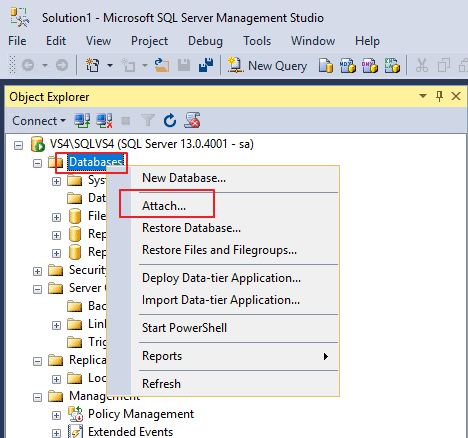
Task: Close the Object Explorer panel
Action: (456, 96)
